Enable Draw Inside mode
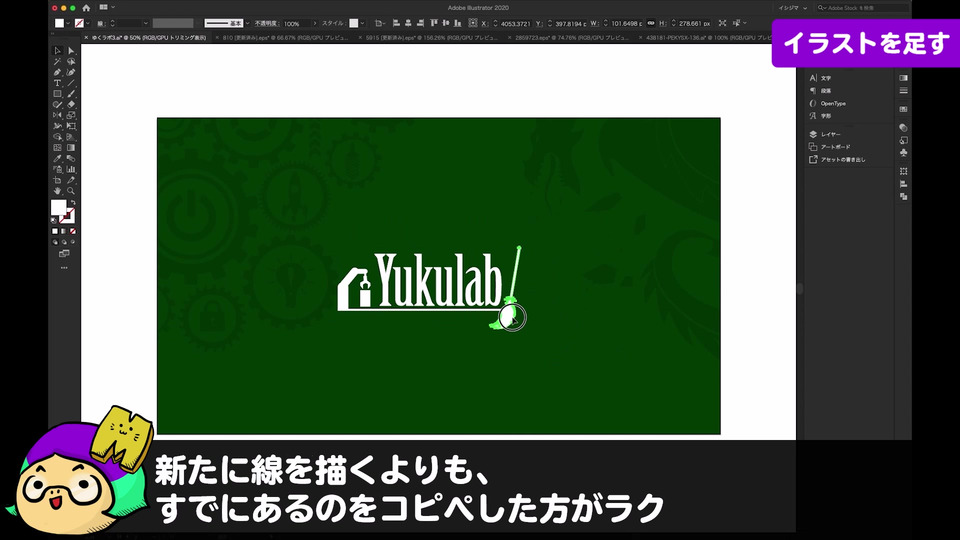Screen dimensions: 960x540 pyautogui.click(x=73, y=242)
